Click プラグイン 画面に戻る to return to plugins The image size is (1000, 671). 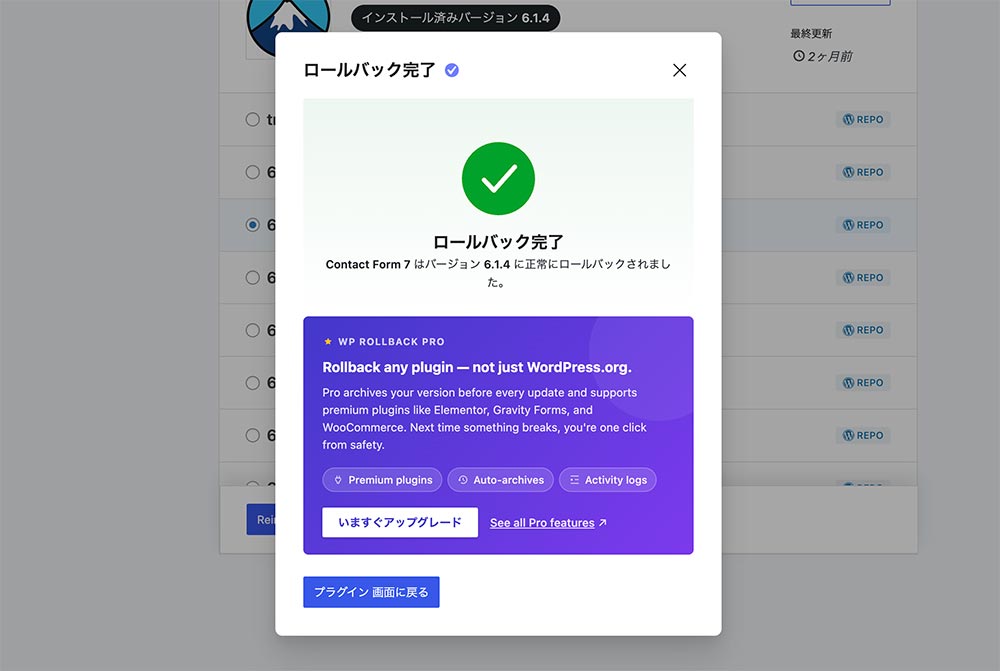click(x=371, y=592)
